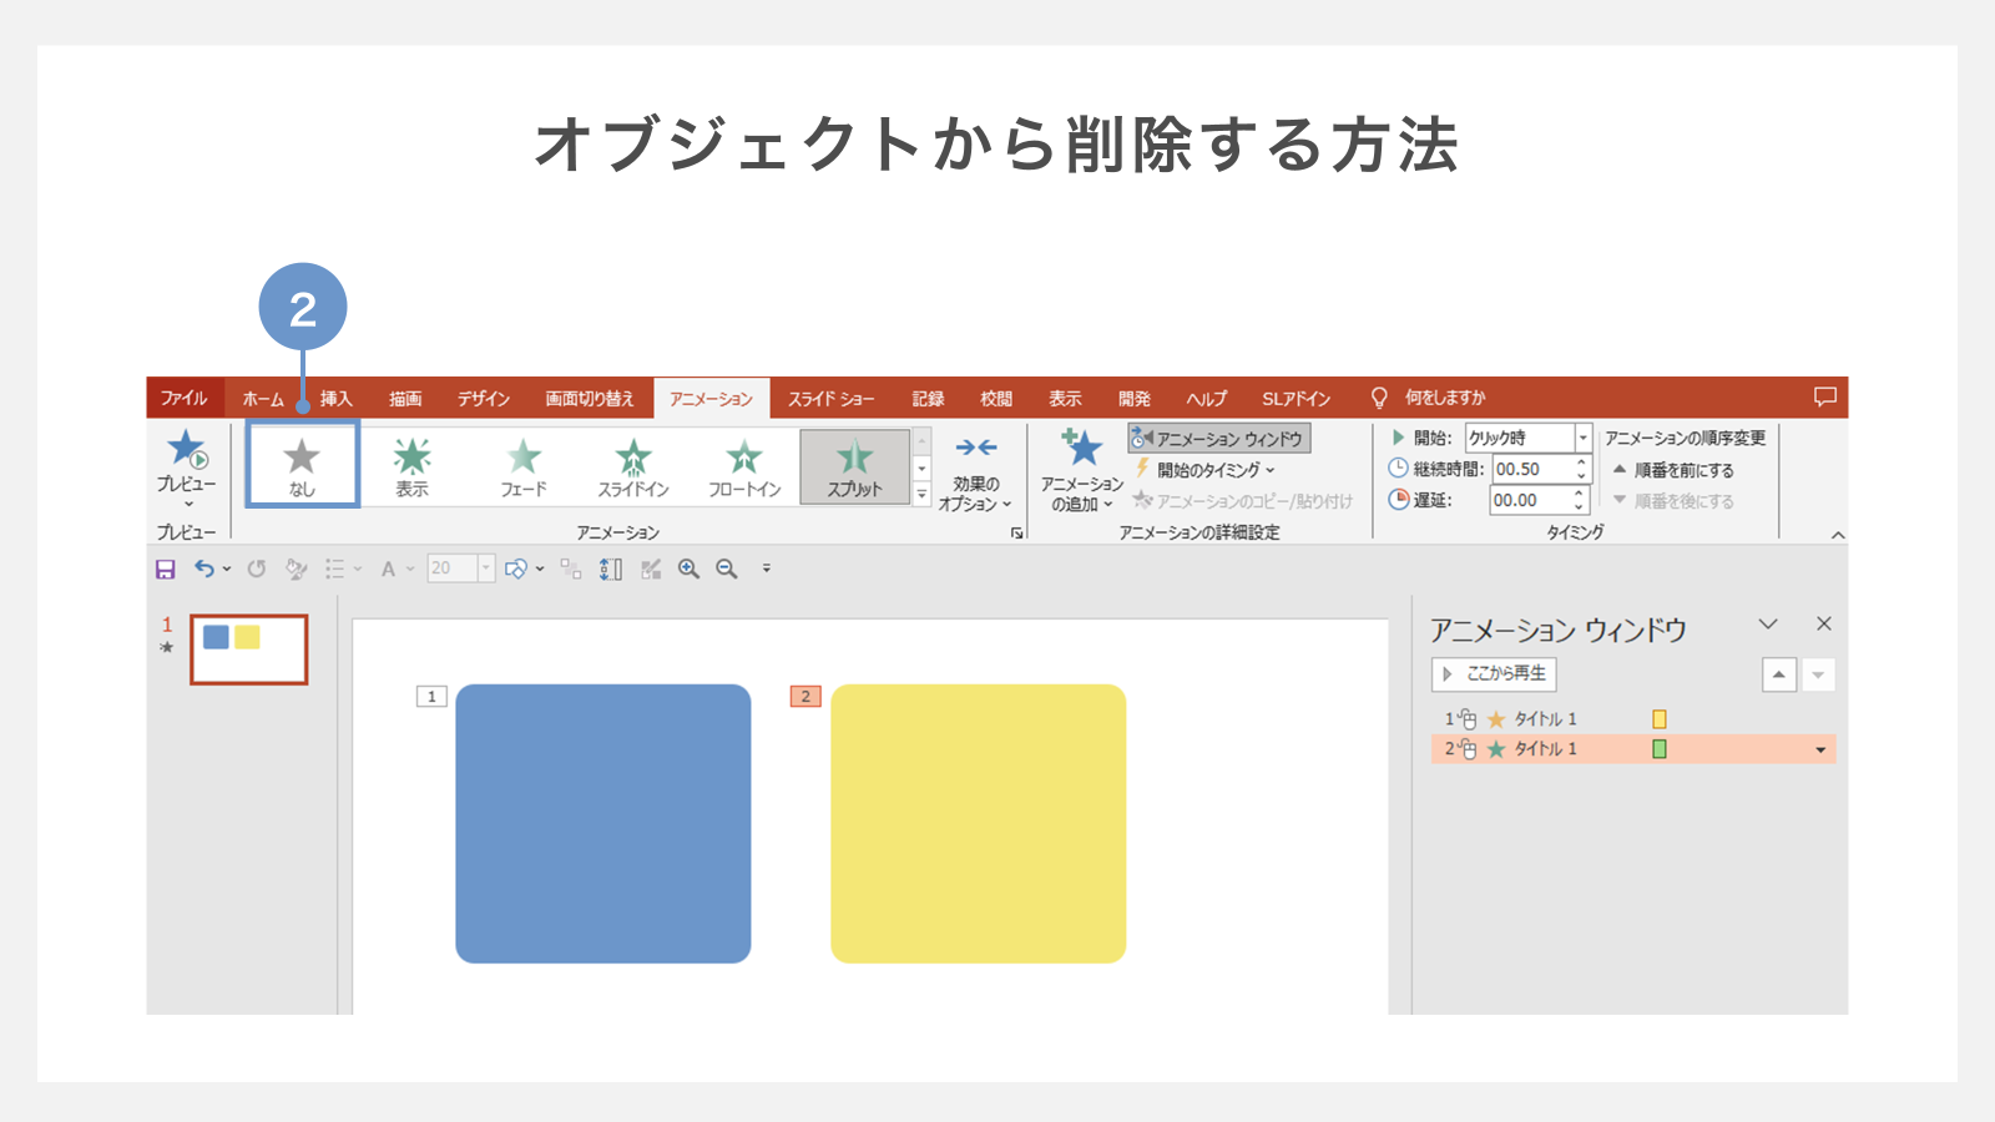Apply the フロートイン (Float In) animation
The image size is (1995, 1122).
744,467
